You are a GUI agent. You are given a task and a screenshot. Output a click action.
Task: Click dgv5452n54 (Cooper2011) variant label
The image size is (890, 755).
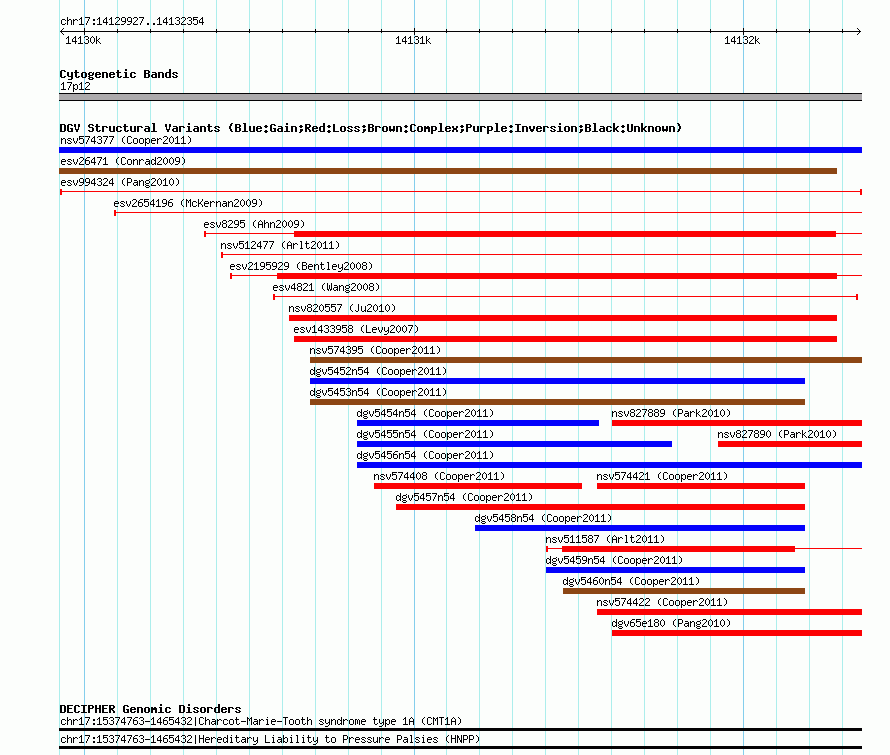(379, 371)
